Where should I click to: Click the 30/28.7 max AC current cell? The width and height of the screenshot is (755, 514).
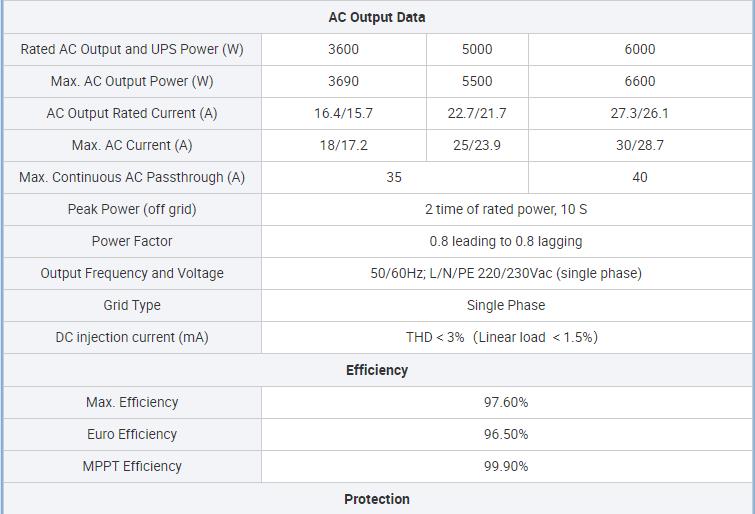point(639,145)
